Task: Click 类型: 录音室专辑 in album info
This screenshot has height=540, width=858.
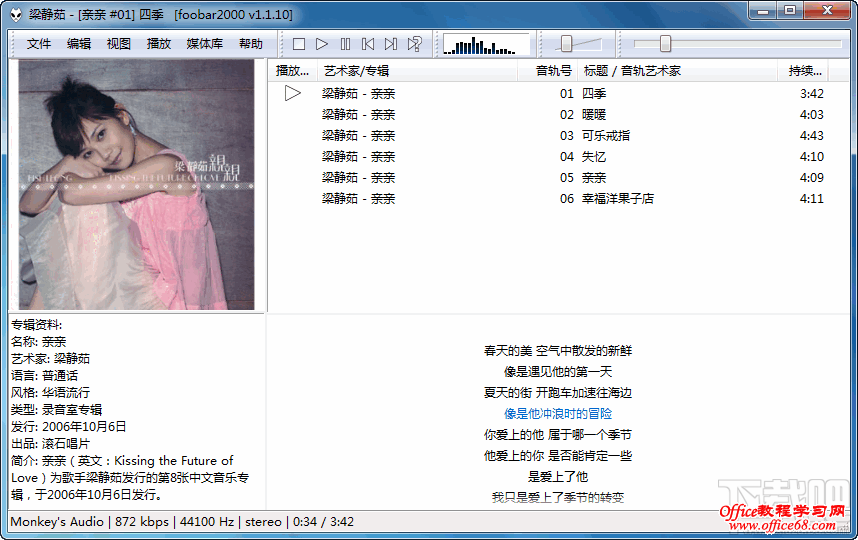Action: pos(56,410)
